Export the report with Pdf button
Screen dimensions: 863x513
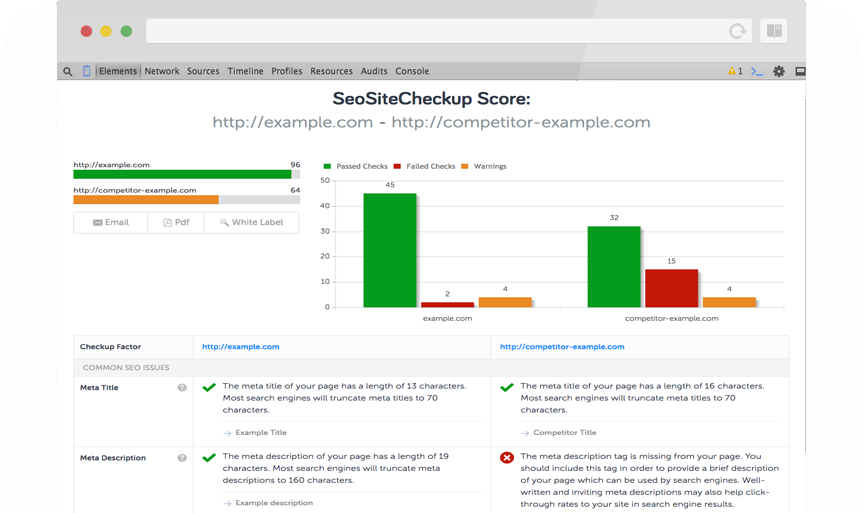coord(176,222)
